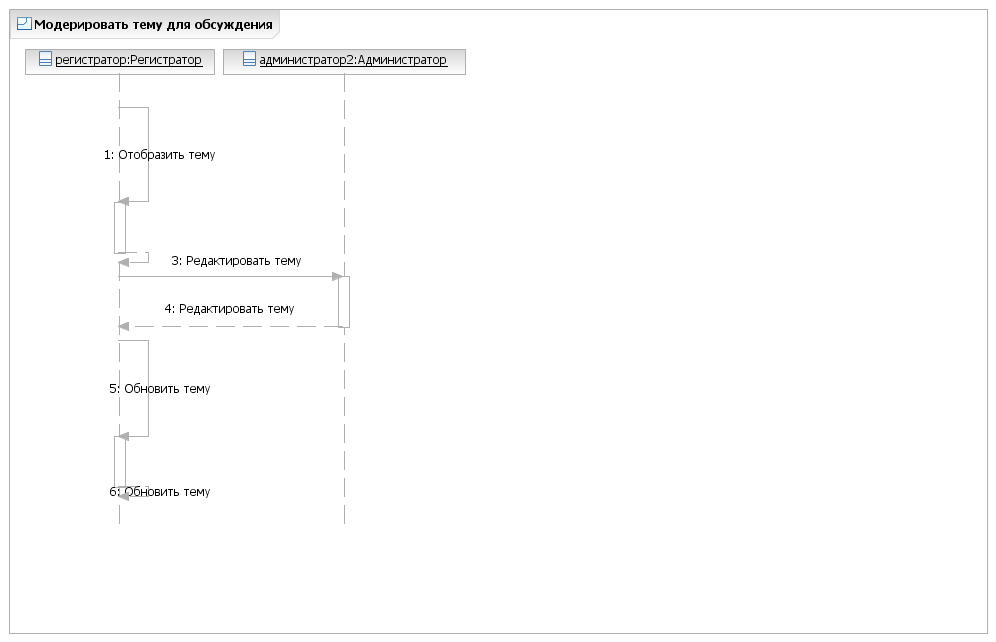Image resolution: width=996 pixels, height=642 pixels.
Task: Click arrowhead ending the 'Отобразить тему' self-call
Action: coord(124,201)
